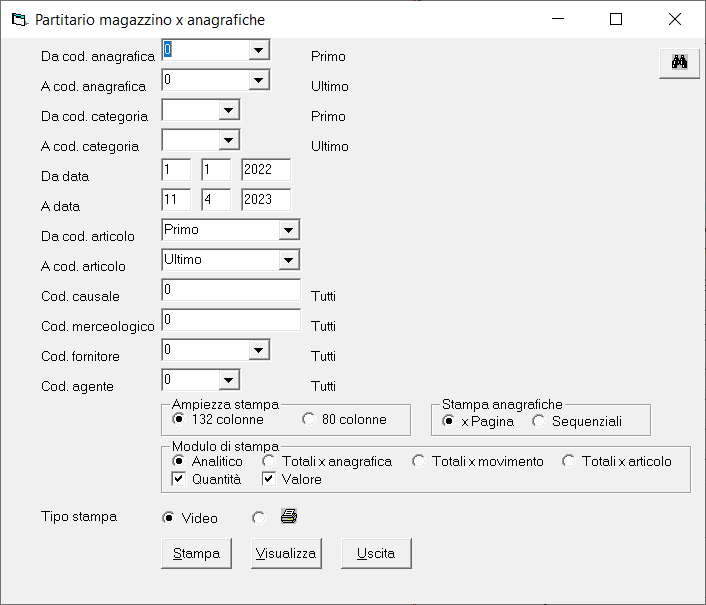Open the Da cod. anagrafica dropdown
Screen dimensions: 706x605
click(259, 50)
